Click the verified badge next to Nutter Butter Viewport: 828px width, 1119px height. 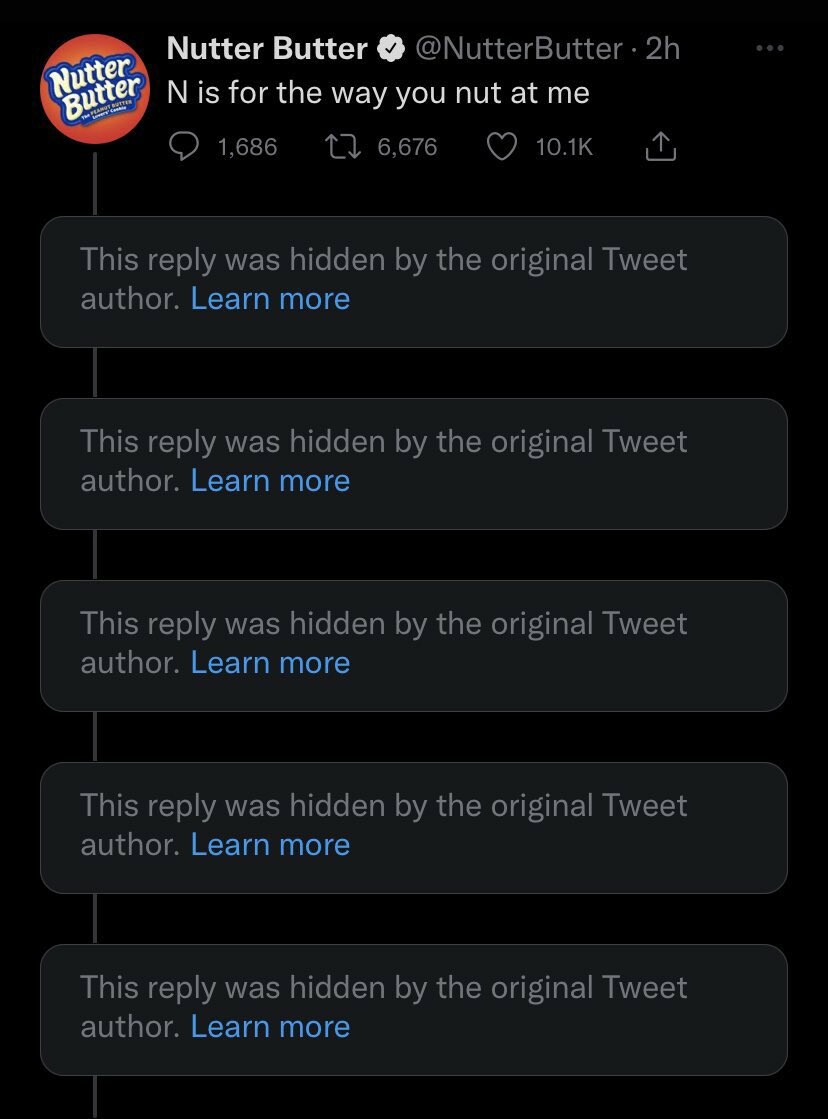coord(392,49)
